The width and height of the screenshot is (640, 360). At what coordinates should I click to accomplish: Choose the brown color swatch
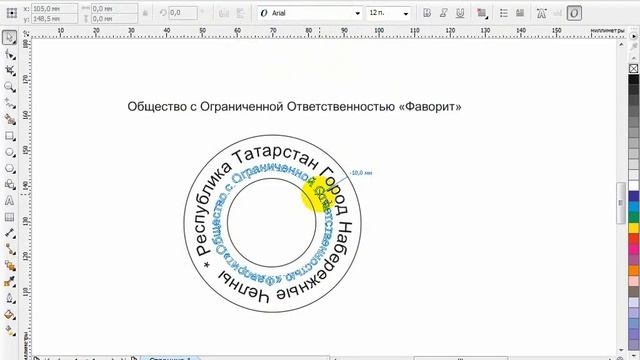[x=633, y=291]
